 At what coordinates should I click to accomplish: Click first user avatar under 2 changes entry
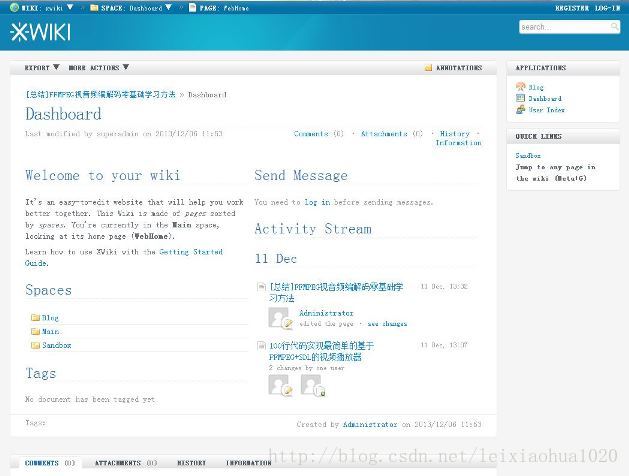coord(280,385)
